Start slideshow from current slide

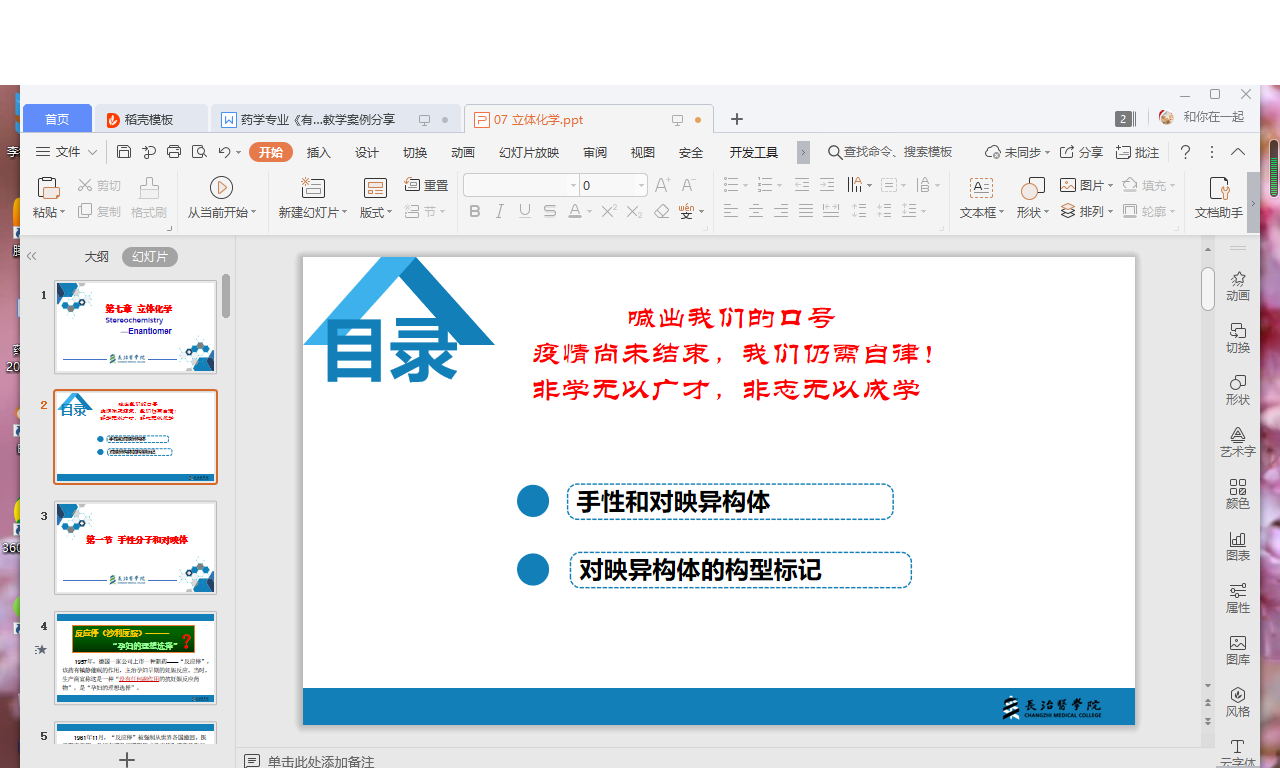pyautogui.click(x=221, y=188)
